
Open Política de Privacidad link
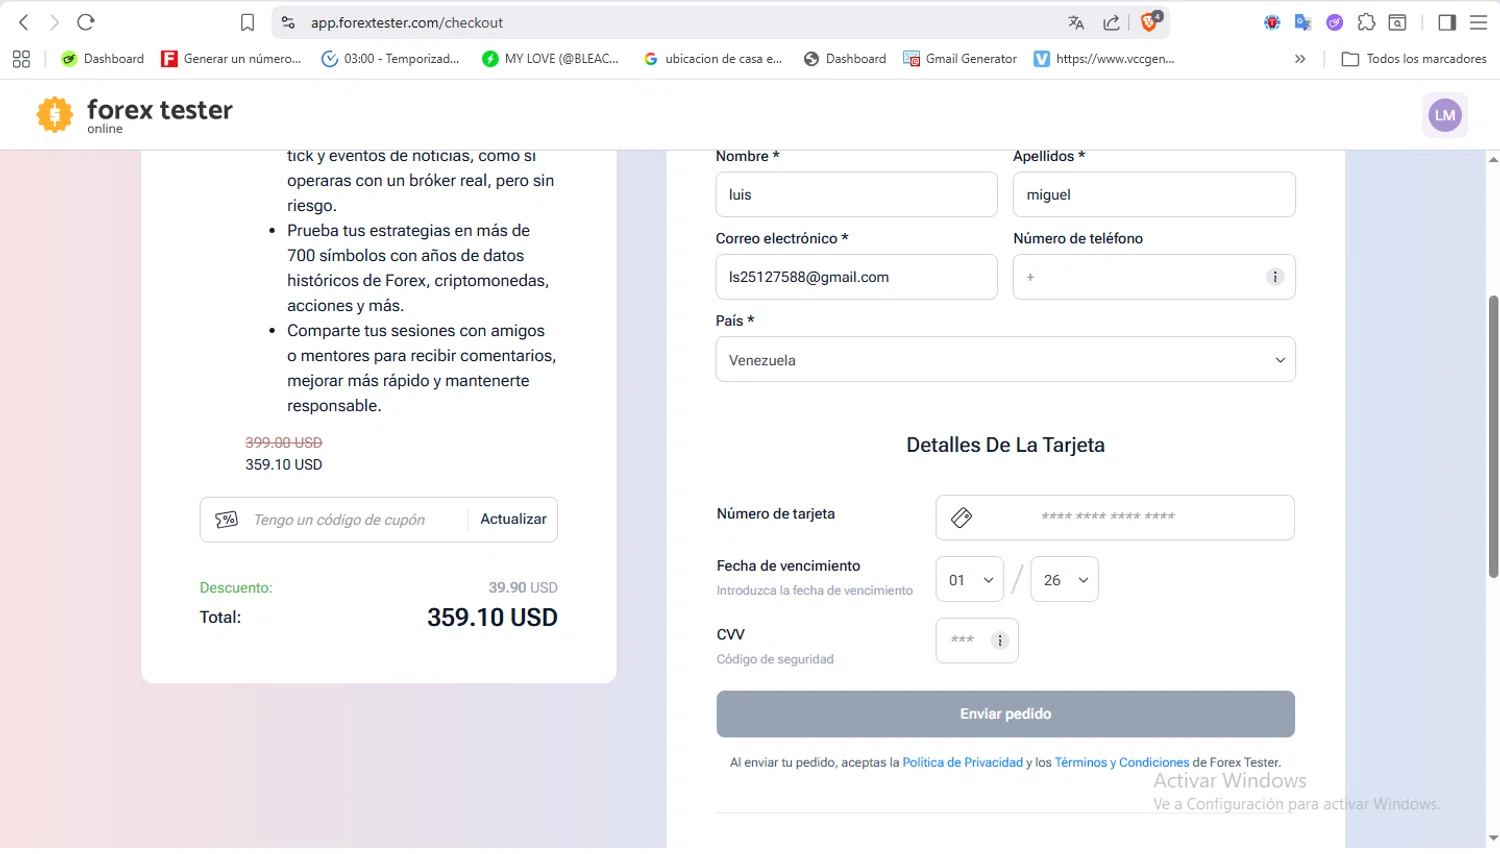962,763
